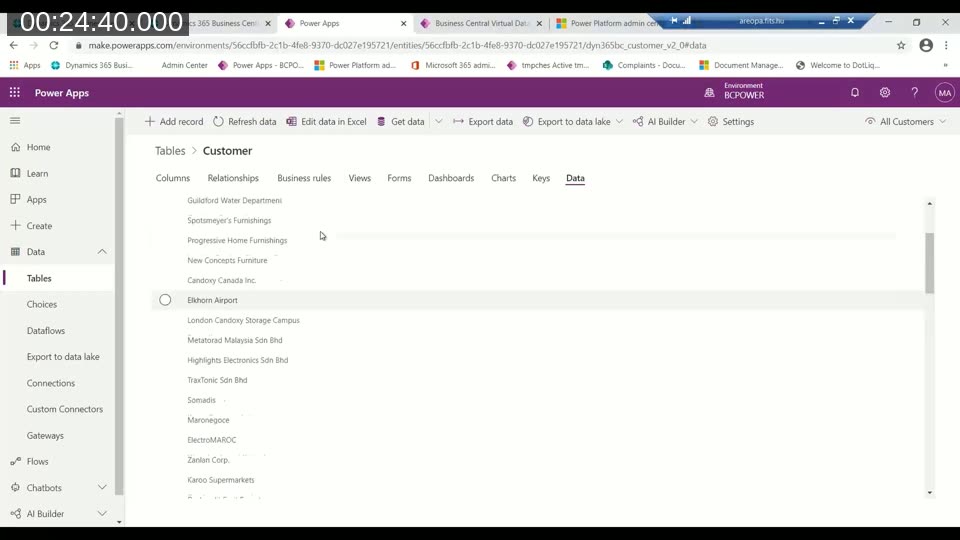Switch to the Views tab
Image resolution: width=960 pixels, height=540 pixels.
[x=359, y=178]
